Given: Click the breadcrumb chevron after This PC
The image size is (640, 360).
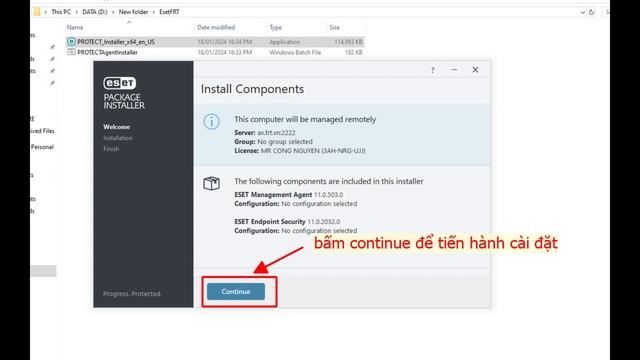Looking at the screenshot, I should point(76,12).
